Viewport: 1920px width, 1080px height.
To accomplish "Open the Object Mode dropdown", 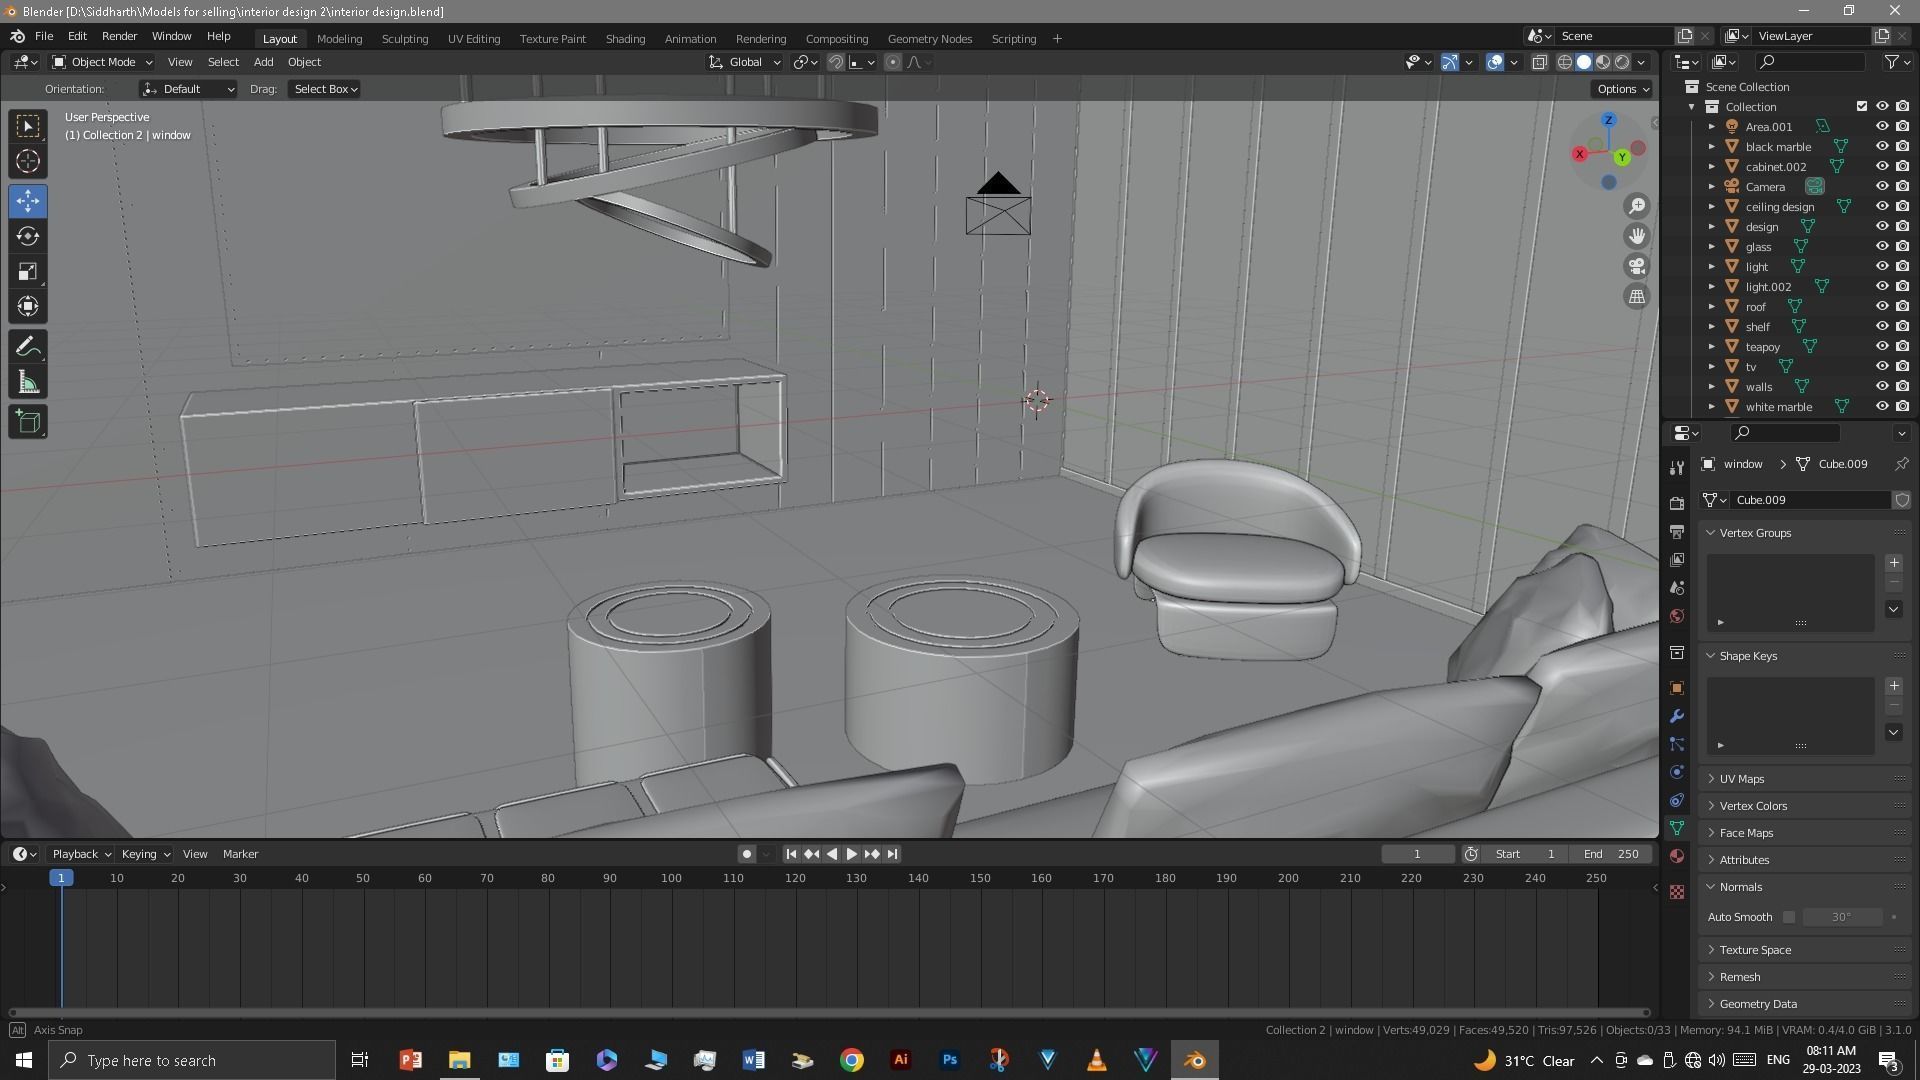I will (x=100, y=62).
